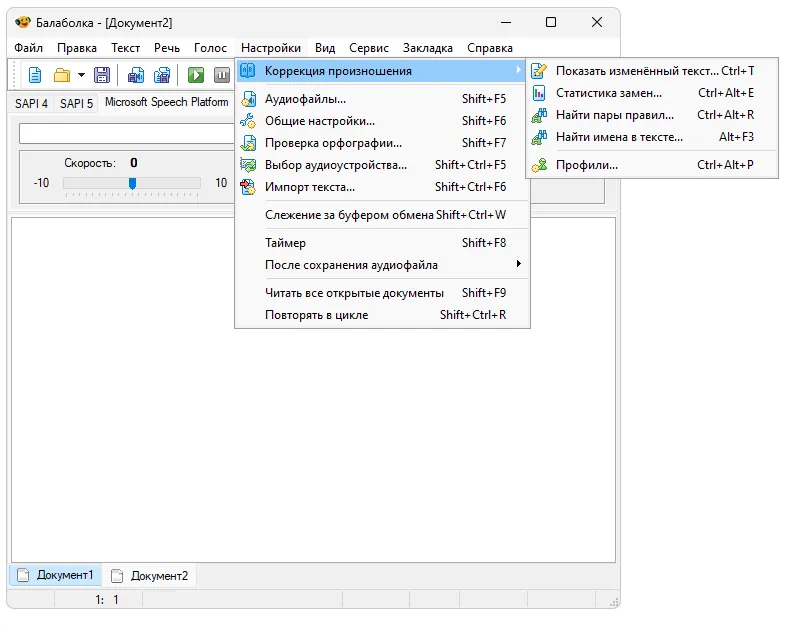Choose Проверка орфографии... menu entry

click(x=382, y=143)
